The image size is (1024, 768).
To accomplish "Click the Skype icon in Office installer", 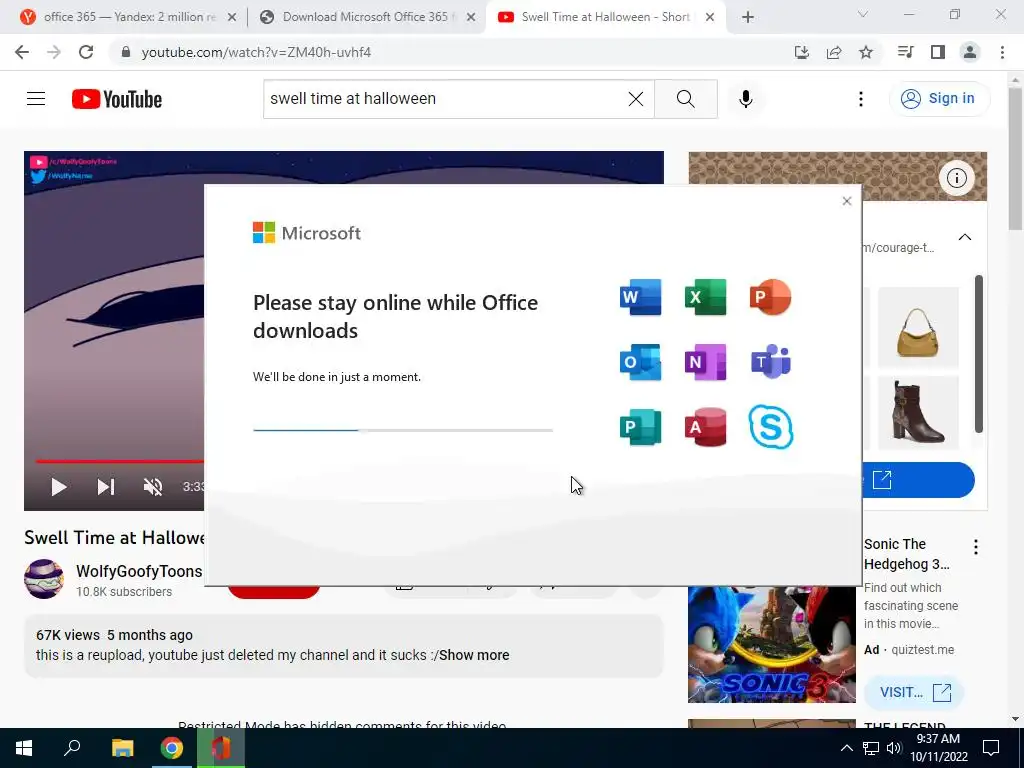I will (x=771, y=427).
